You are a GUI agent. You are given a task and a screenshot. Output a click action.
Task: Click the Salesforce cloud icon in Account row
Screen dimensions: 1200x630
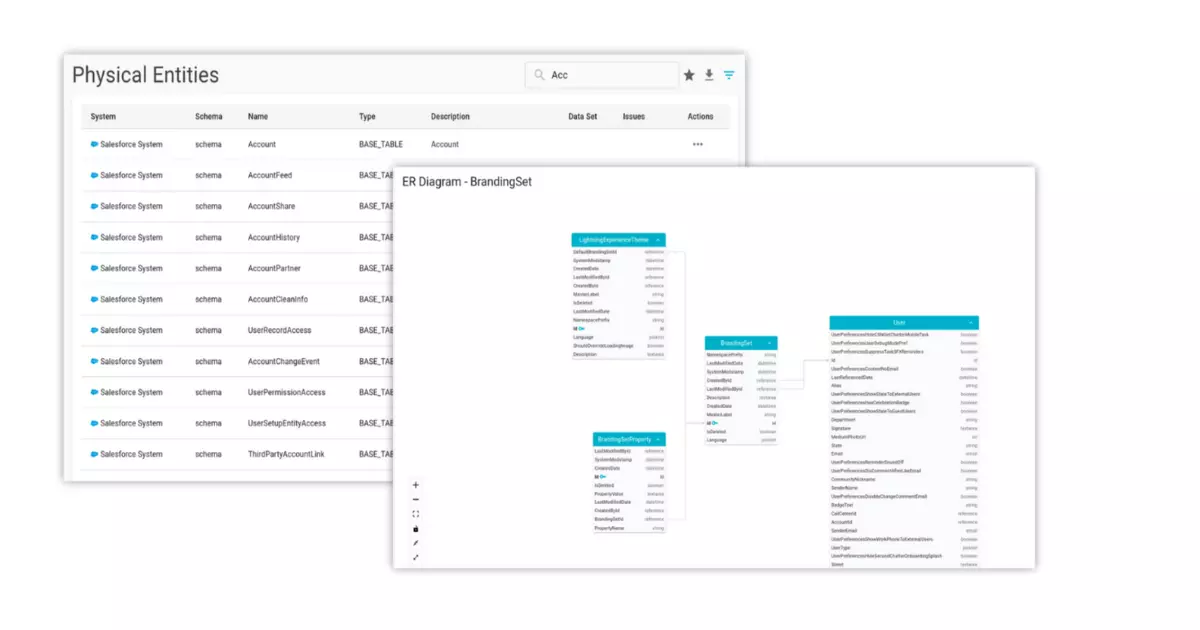point(95,144)
